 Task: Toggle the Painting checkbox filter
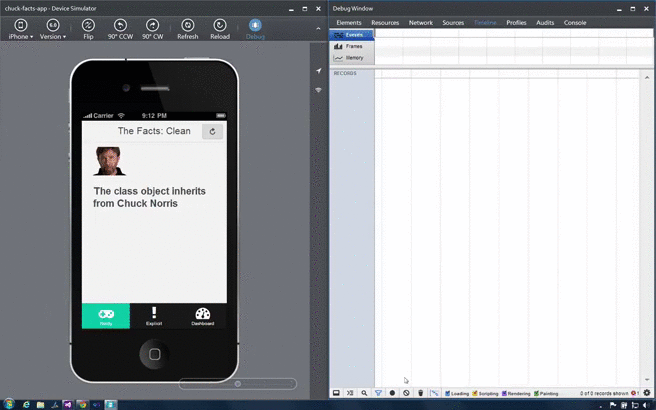pyautogui.click(x=536, y=393)
